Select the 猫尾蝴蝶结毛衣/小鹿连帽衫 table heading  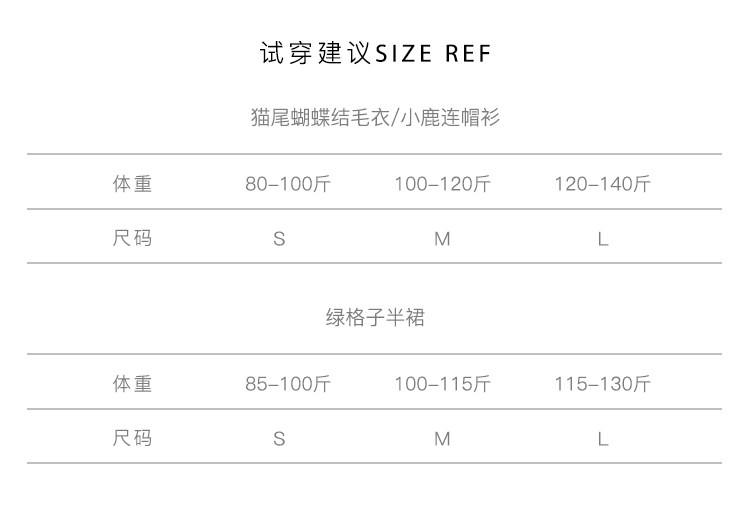point(375,118)
